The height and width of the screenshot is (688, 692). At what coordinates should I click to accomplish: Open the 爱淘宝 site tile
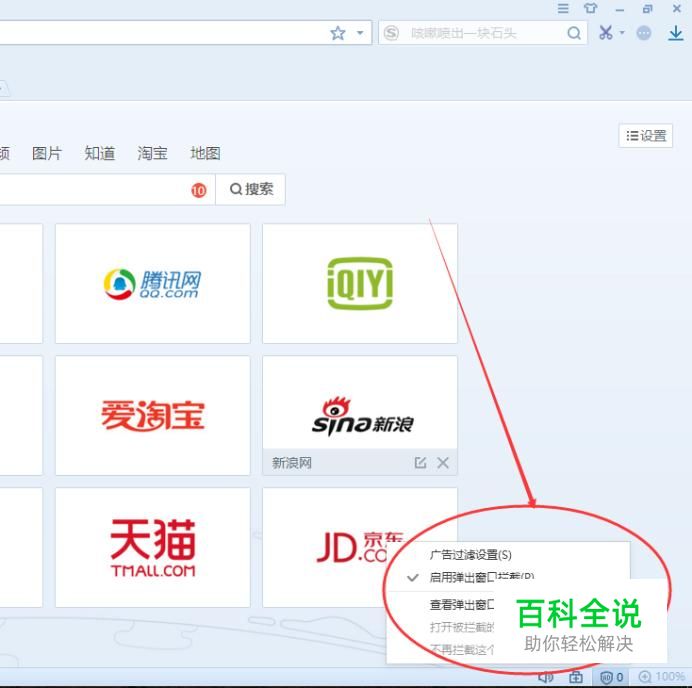click(x=153, y=415)
